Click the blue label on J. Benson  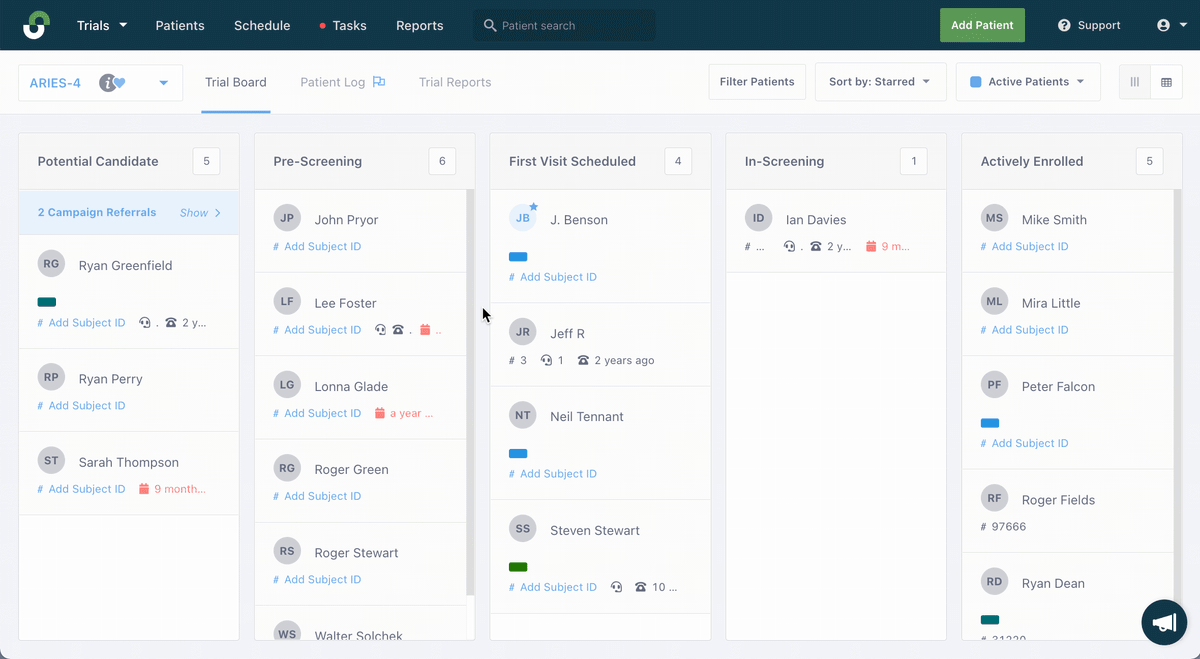coord(518,257)
